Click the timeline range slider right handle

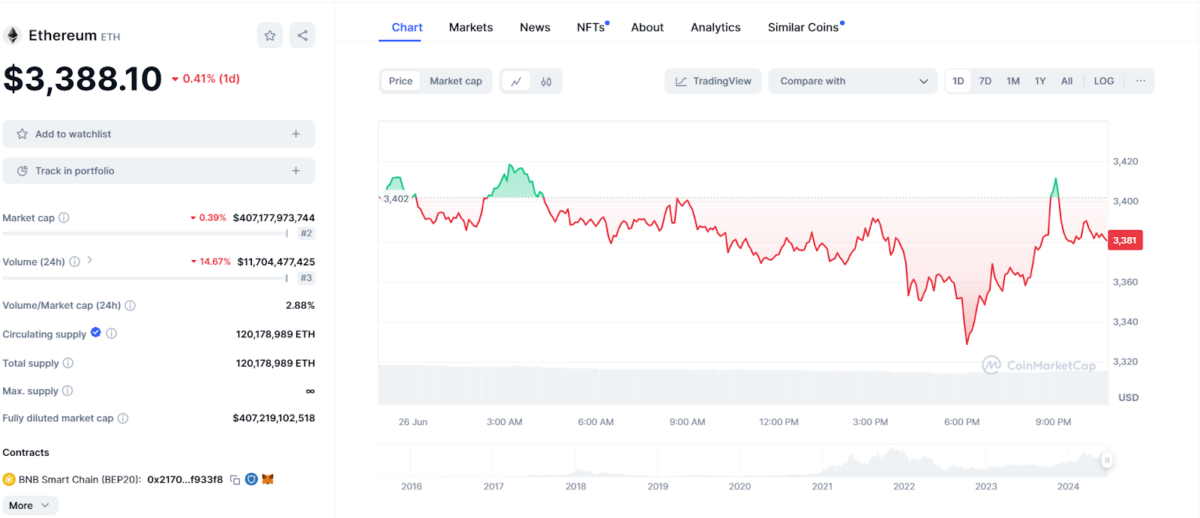[1107, 460]
